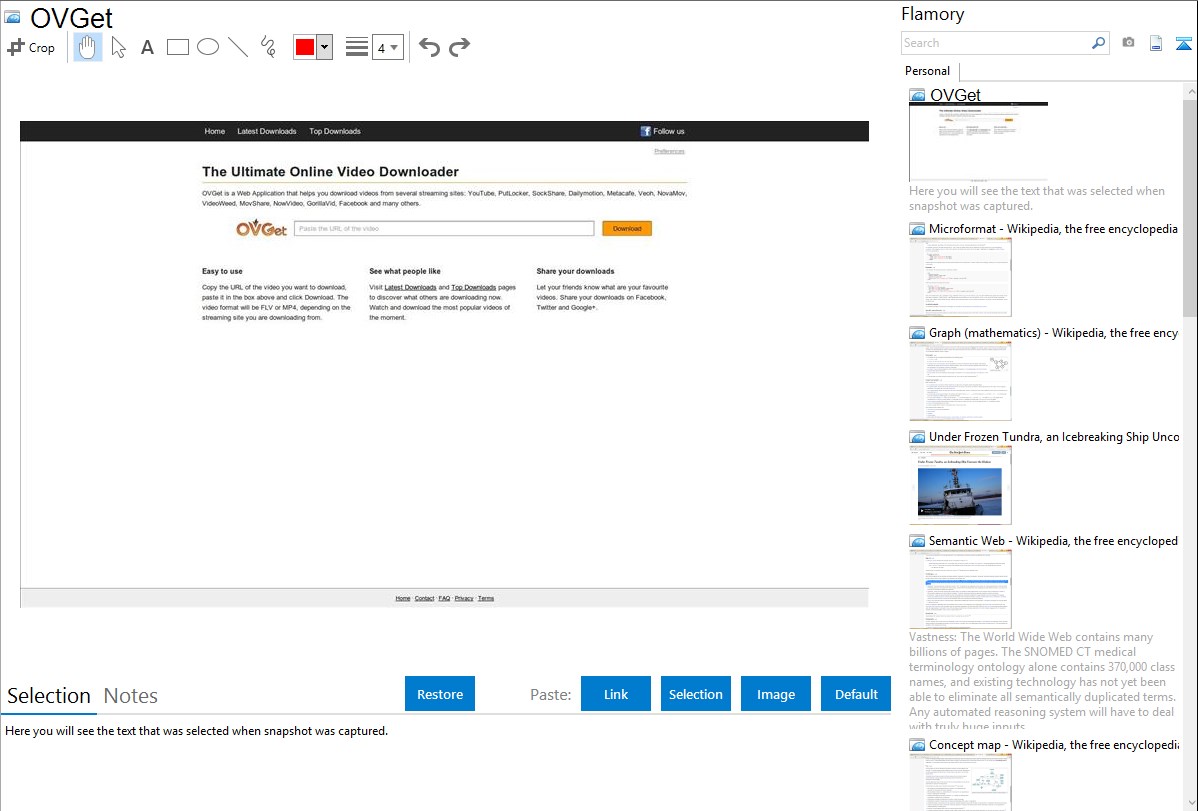Open the Microformat Wikipedia snapshot thumbnail

960,277
